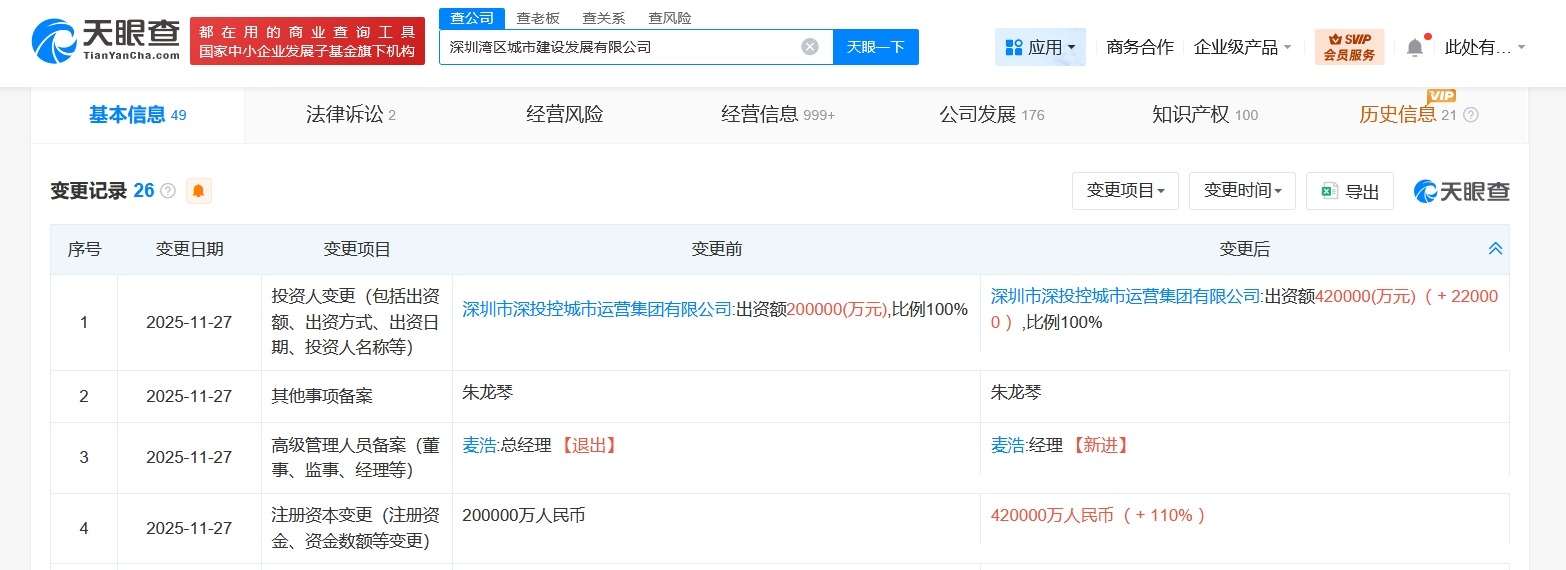Image resolution: width=1566 pixels, height=570 pixels.
Task: Click the orange change-record alert bell
Action: [x=198, y=191]
